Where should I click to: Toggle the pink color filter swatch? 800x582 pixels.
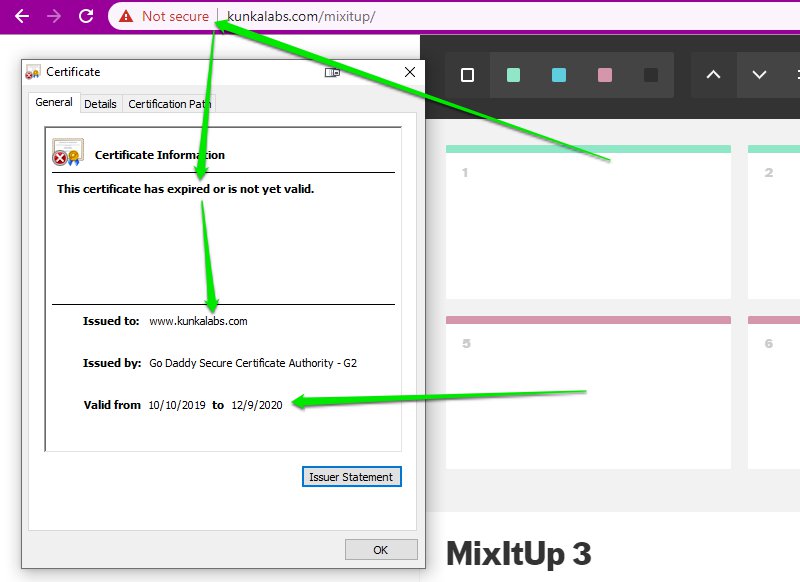(605, 75)
